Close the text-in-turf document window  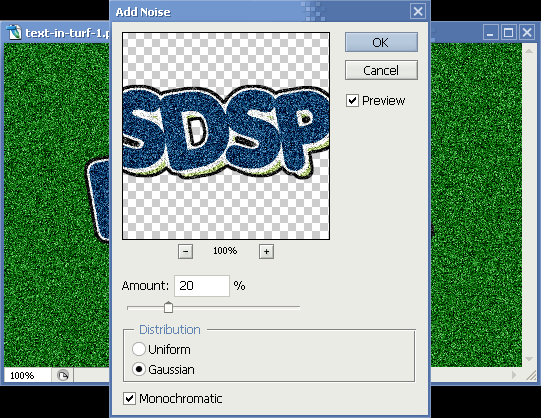pyautogui.click(x=527, y=33)
